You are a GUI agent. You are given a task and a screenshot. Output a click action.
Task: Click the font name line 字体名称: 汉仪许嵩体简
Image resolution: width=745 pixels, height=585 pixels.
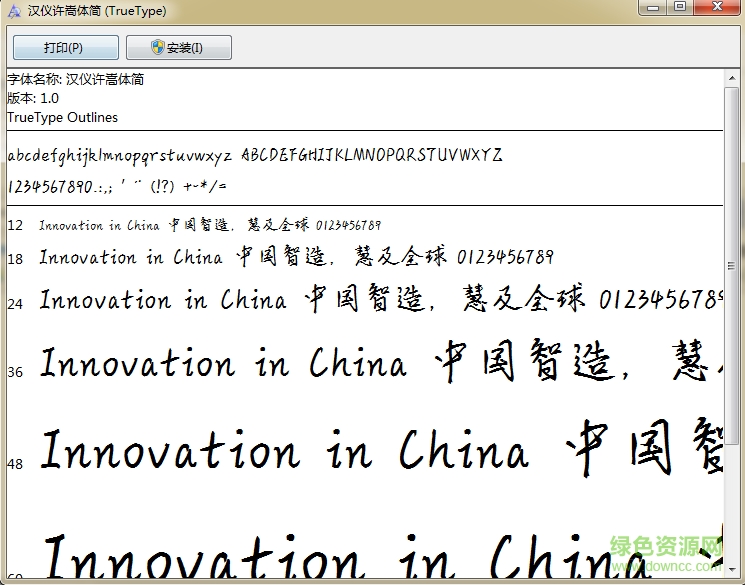point(76,79)
